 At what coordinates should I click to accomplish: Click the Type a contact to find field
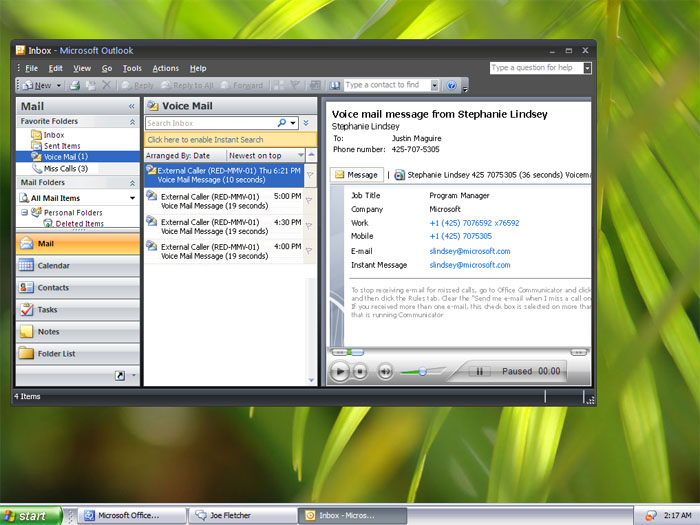point(387,85)
